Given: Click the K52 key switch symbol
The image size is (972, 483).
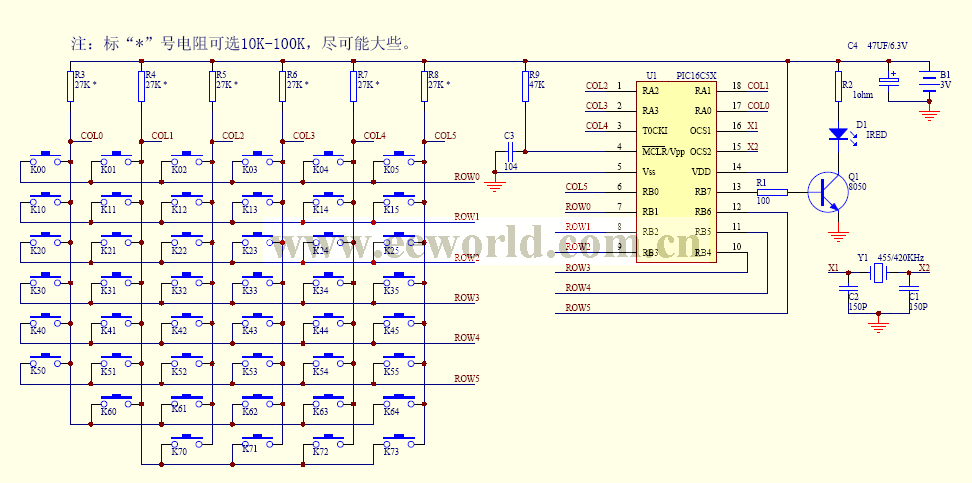Looking at the screenshot, I should pyautogui.click(x=187, y=361).
